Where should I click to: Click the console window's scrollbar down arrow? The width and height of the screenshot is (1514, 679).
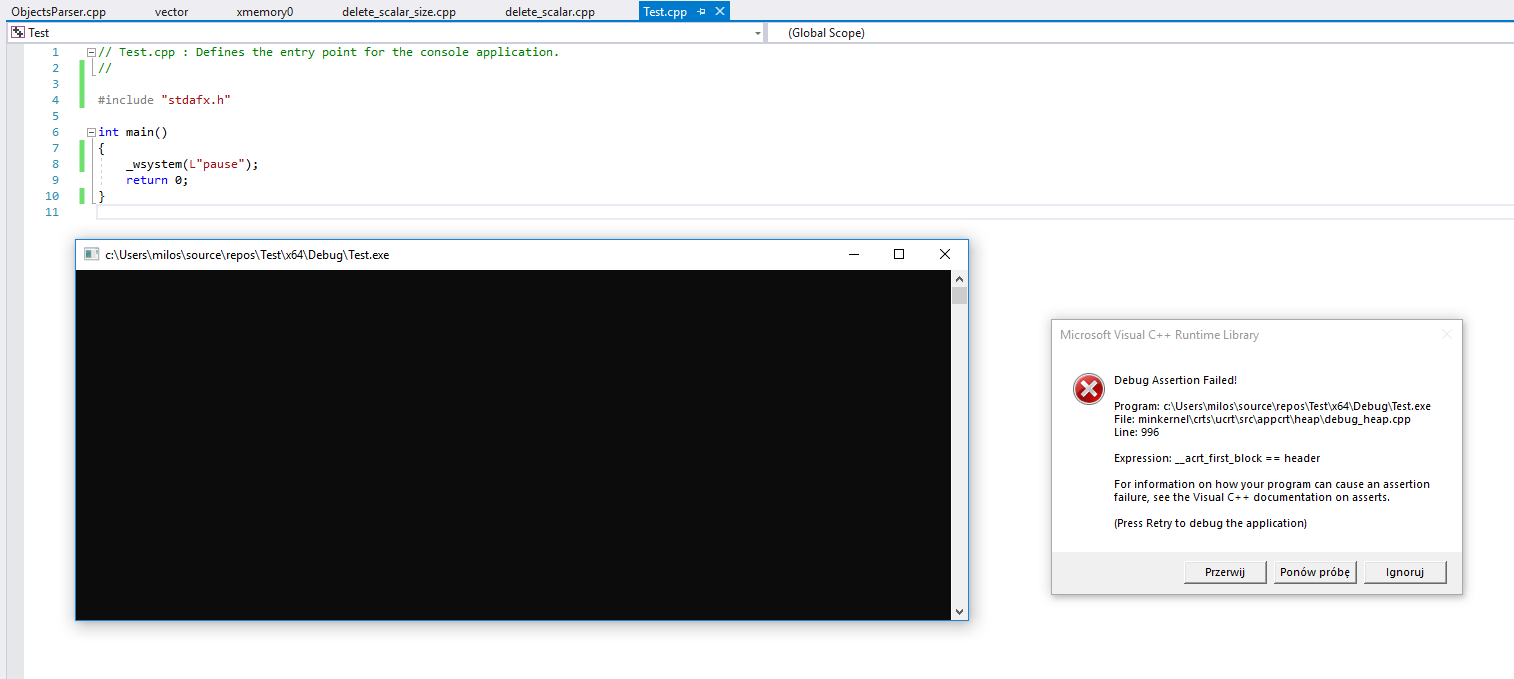click(959, 610)
